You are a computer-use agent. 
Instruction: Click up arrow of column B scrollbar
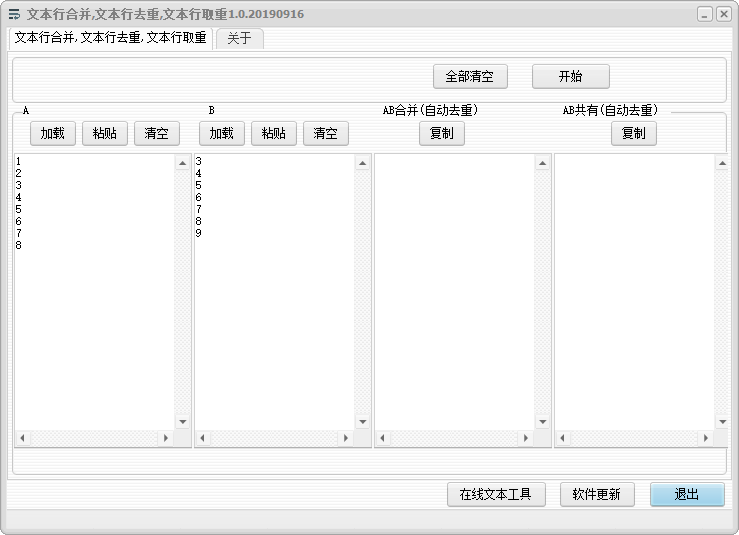[x=362, y=163]
